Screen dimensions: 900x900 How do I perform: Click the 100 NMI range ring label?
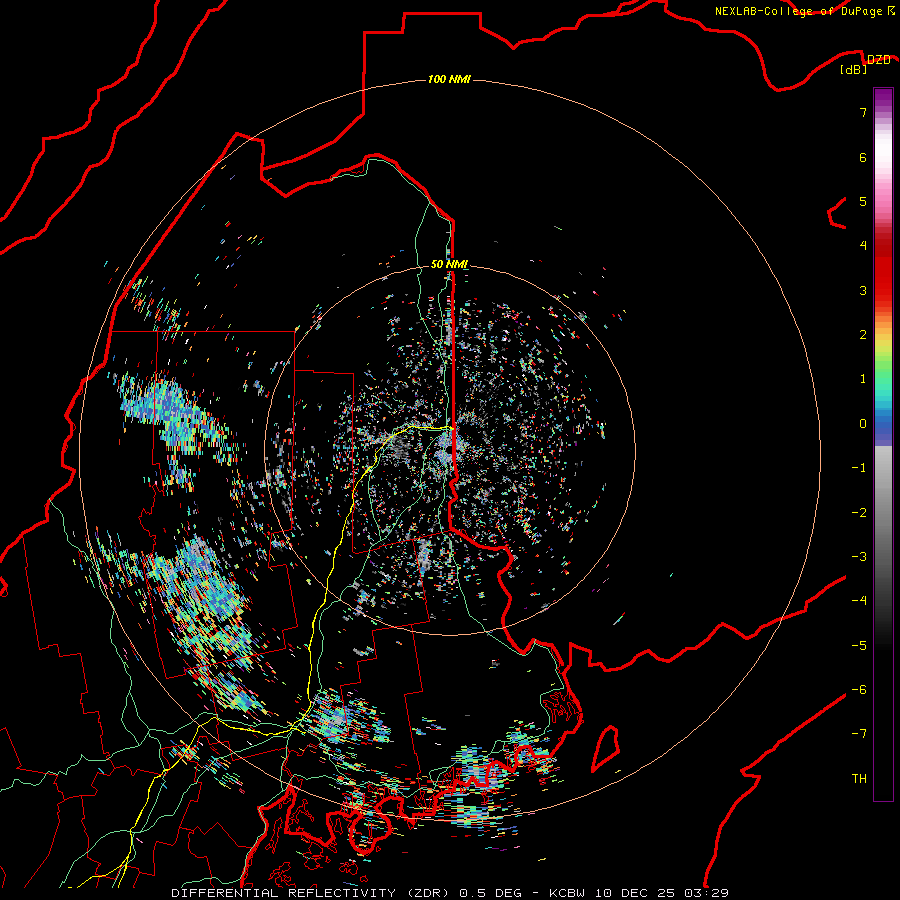(x=449, y=79)
